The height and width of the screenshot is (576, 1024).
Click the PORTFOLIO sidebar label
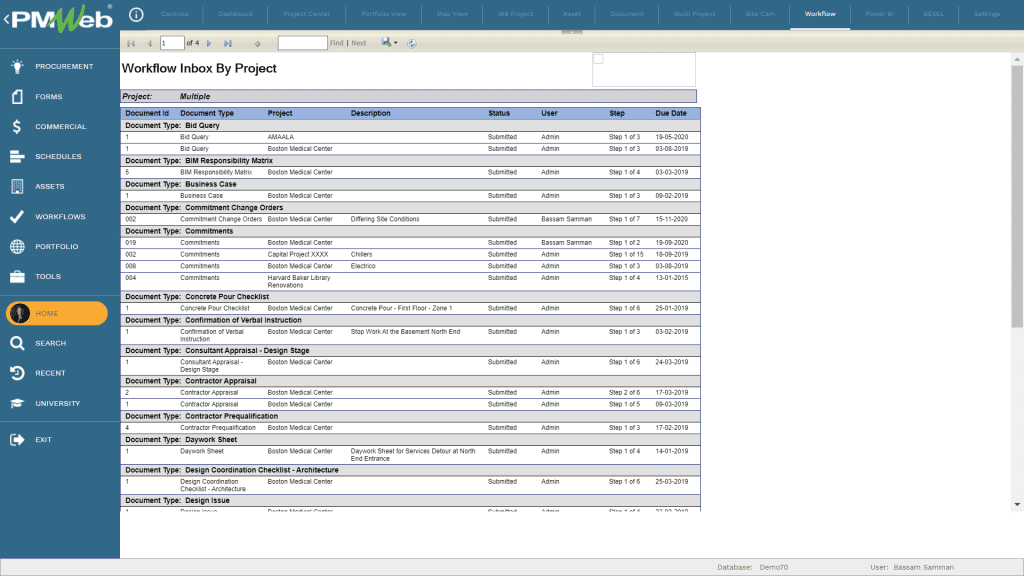(x=57, y=247)
